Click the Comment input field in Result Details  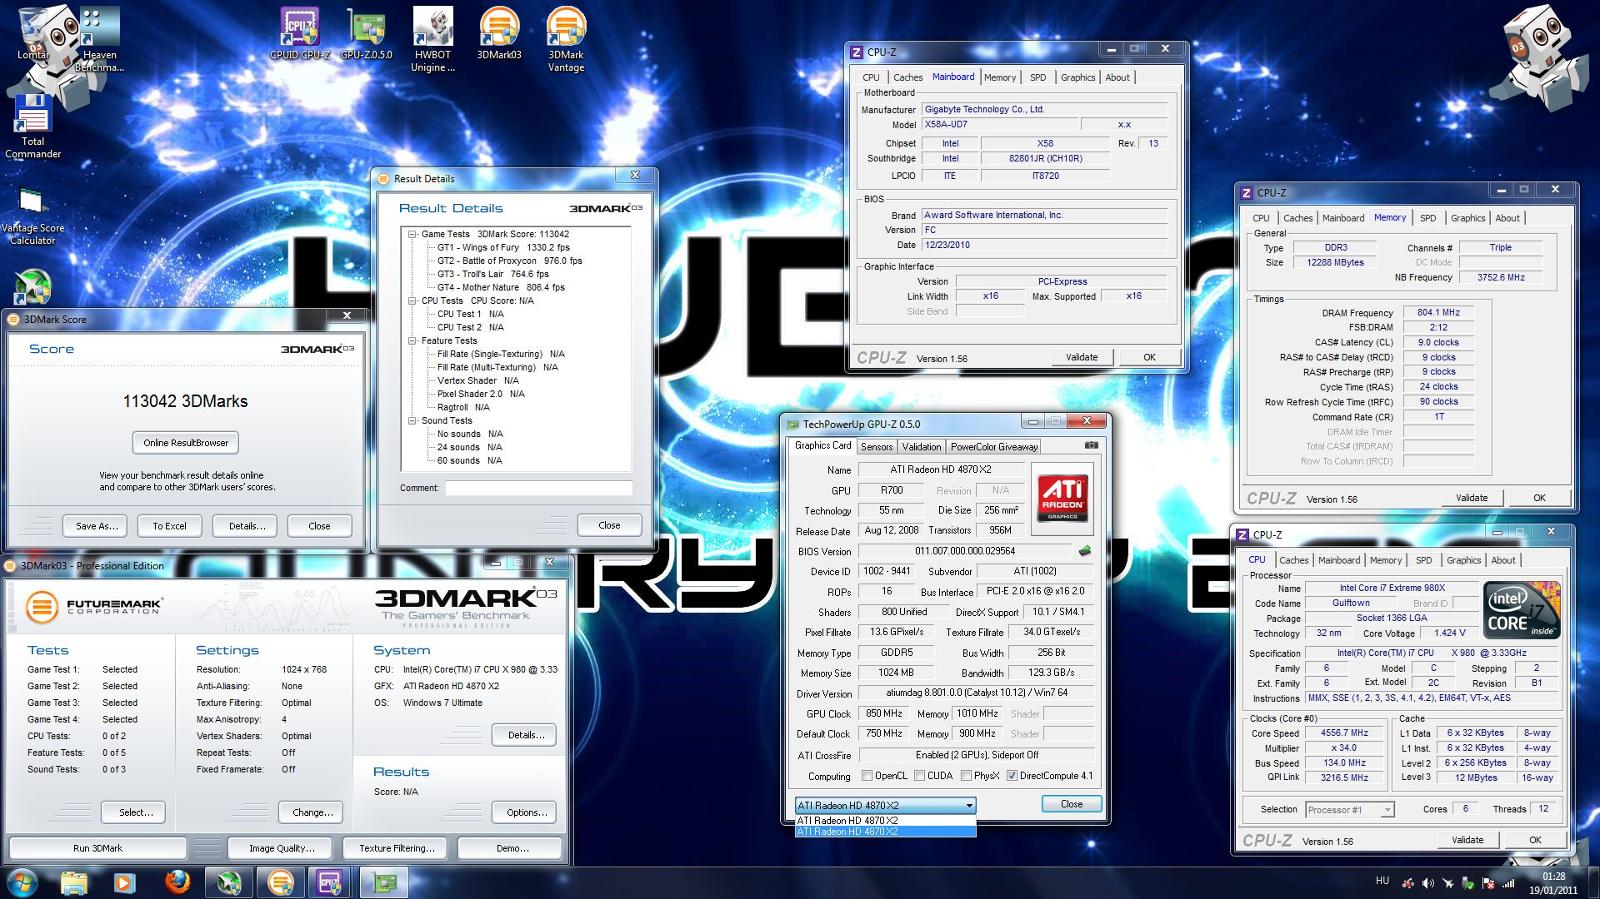[x=538, y=488]
